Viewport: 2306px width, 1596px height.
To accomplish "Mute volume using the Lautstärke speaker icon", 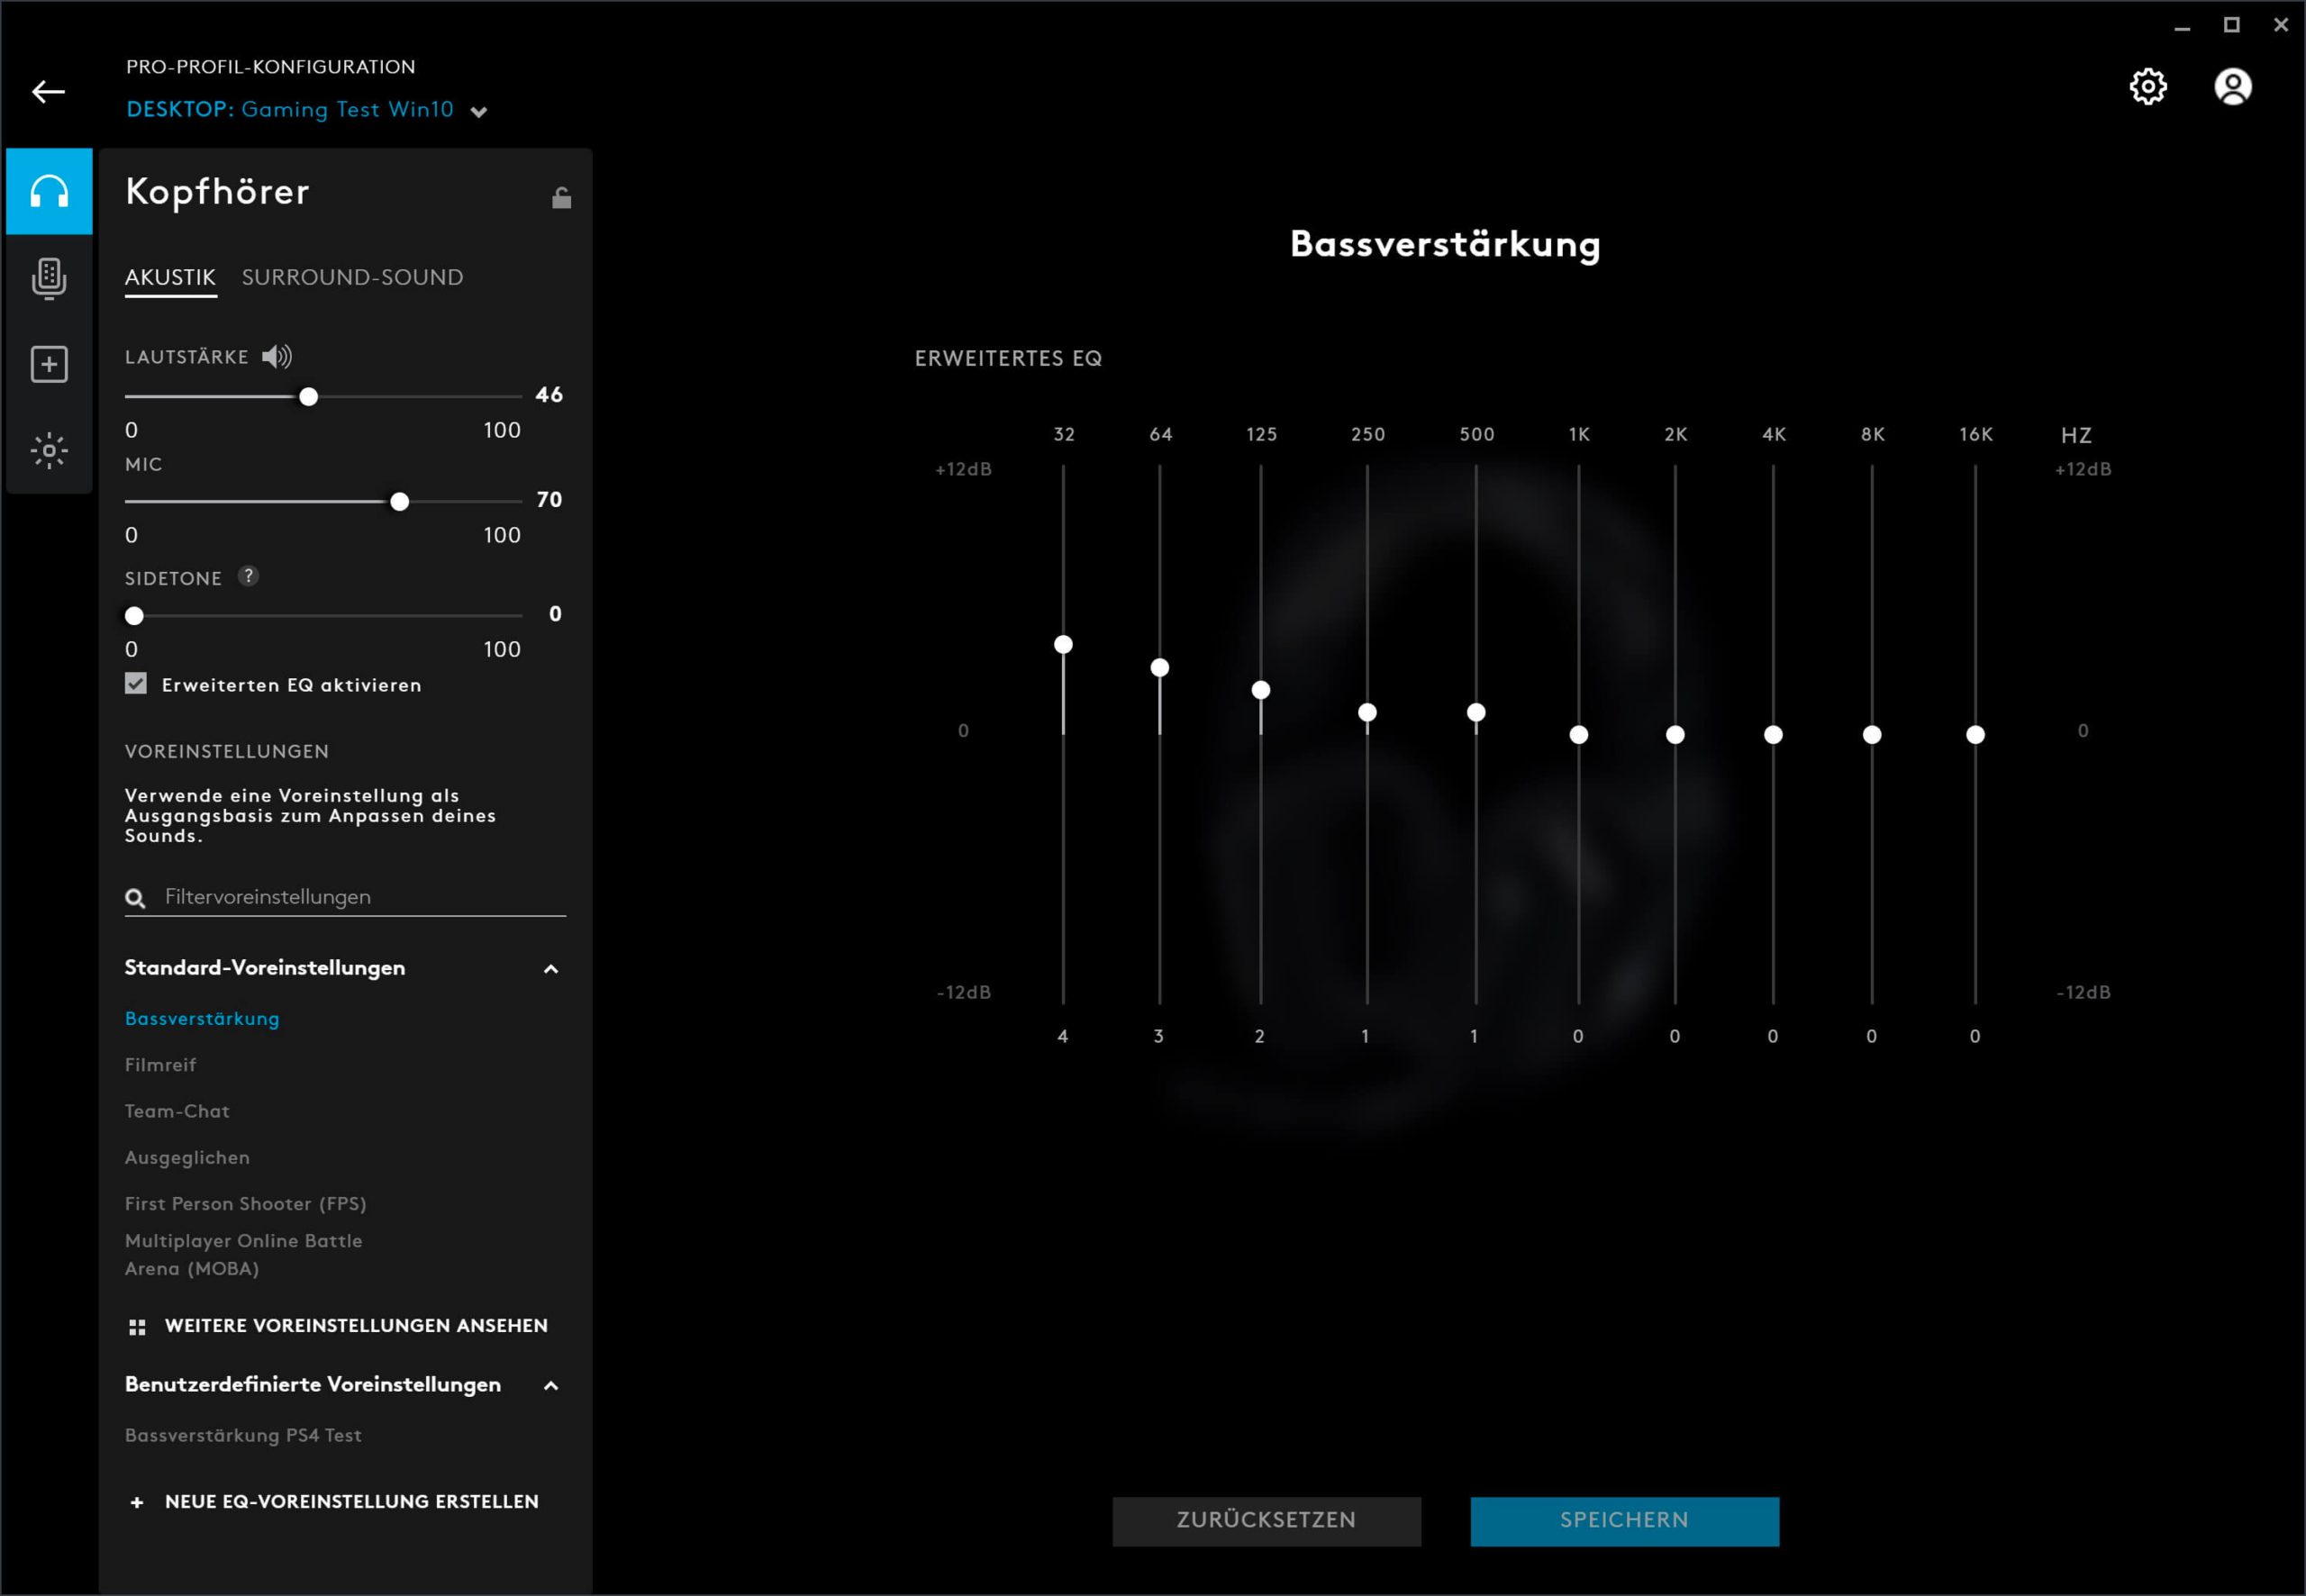I will pos(276,356).
